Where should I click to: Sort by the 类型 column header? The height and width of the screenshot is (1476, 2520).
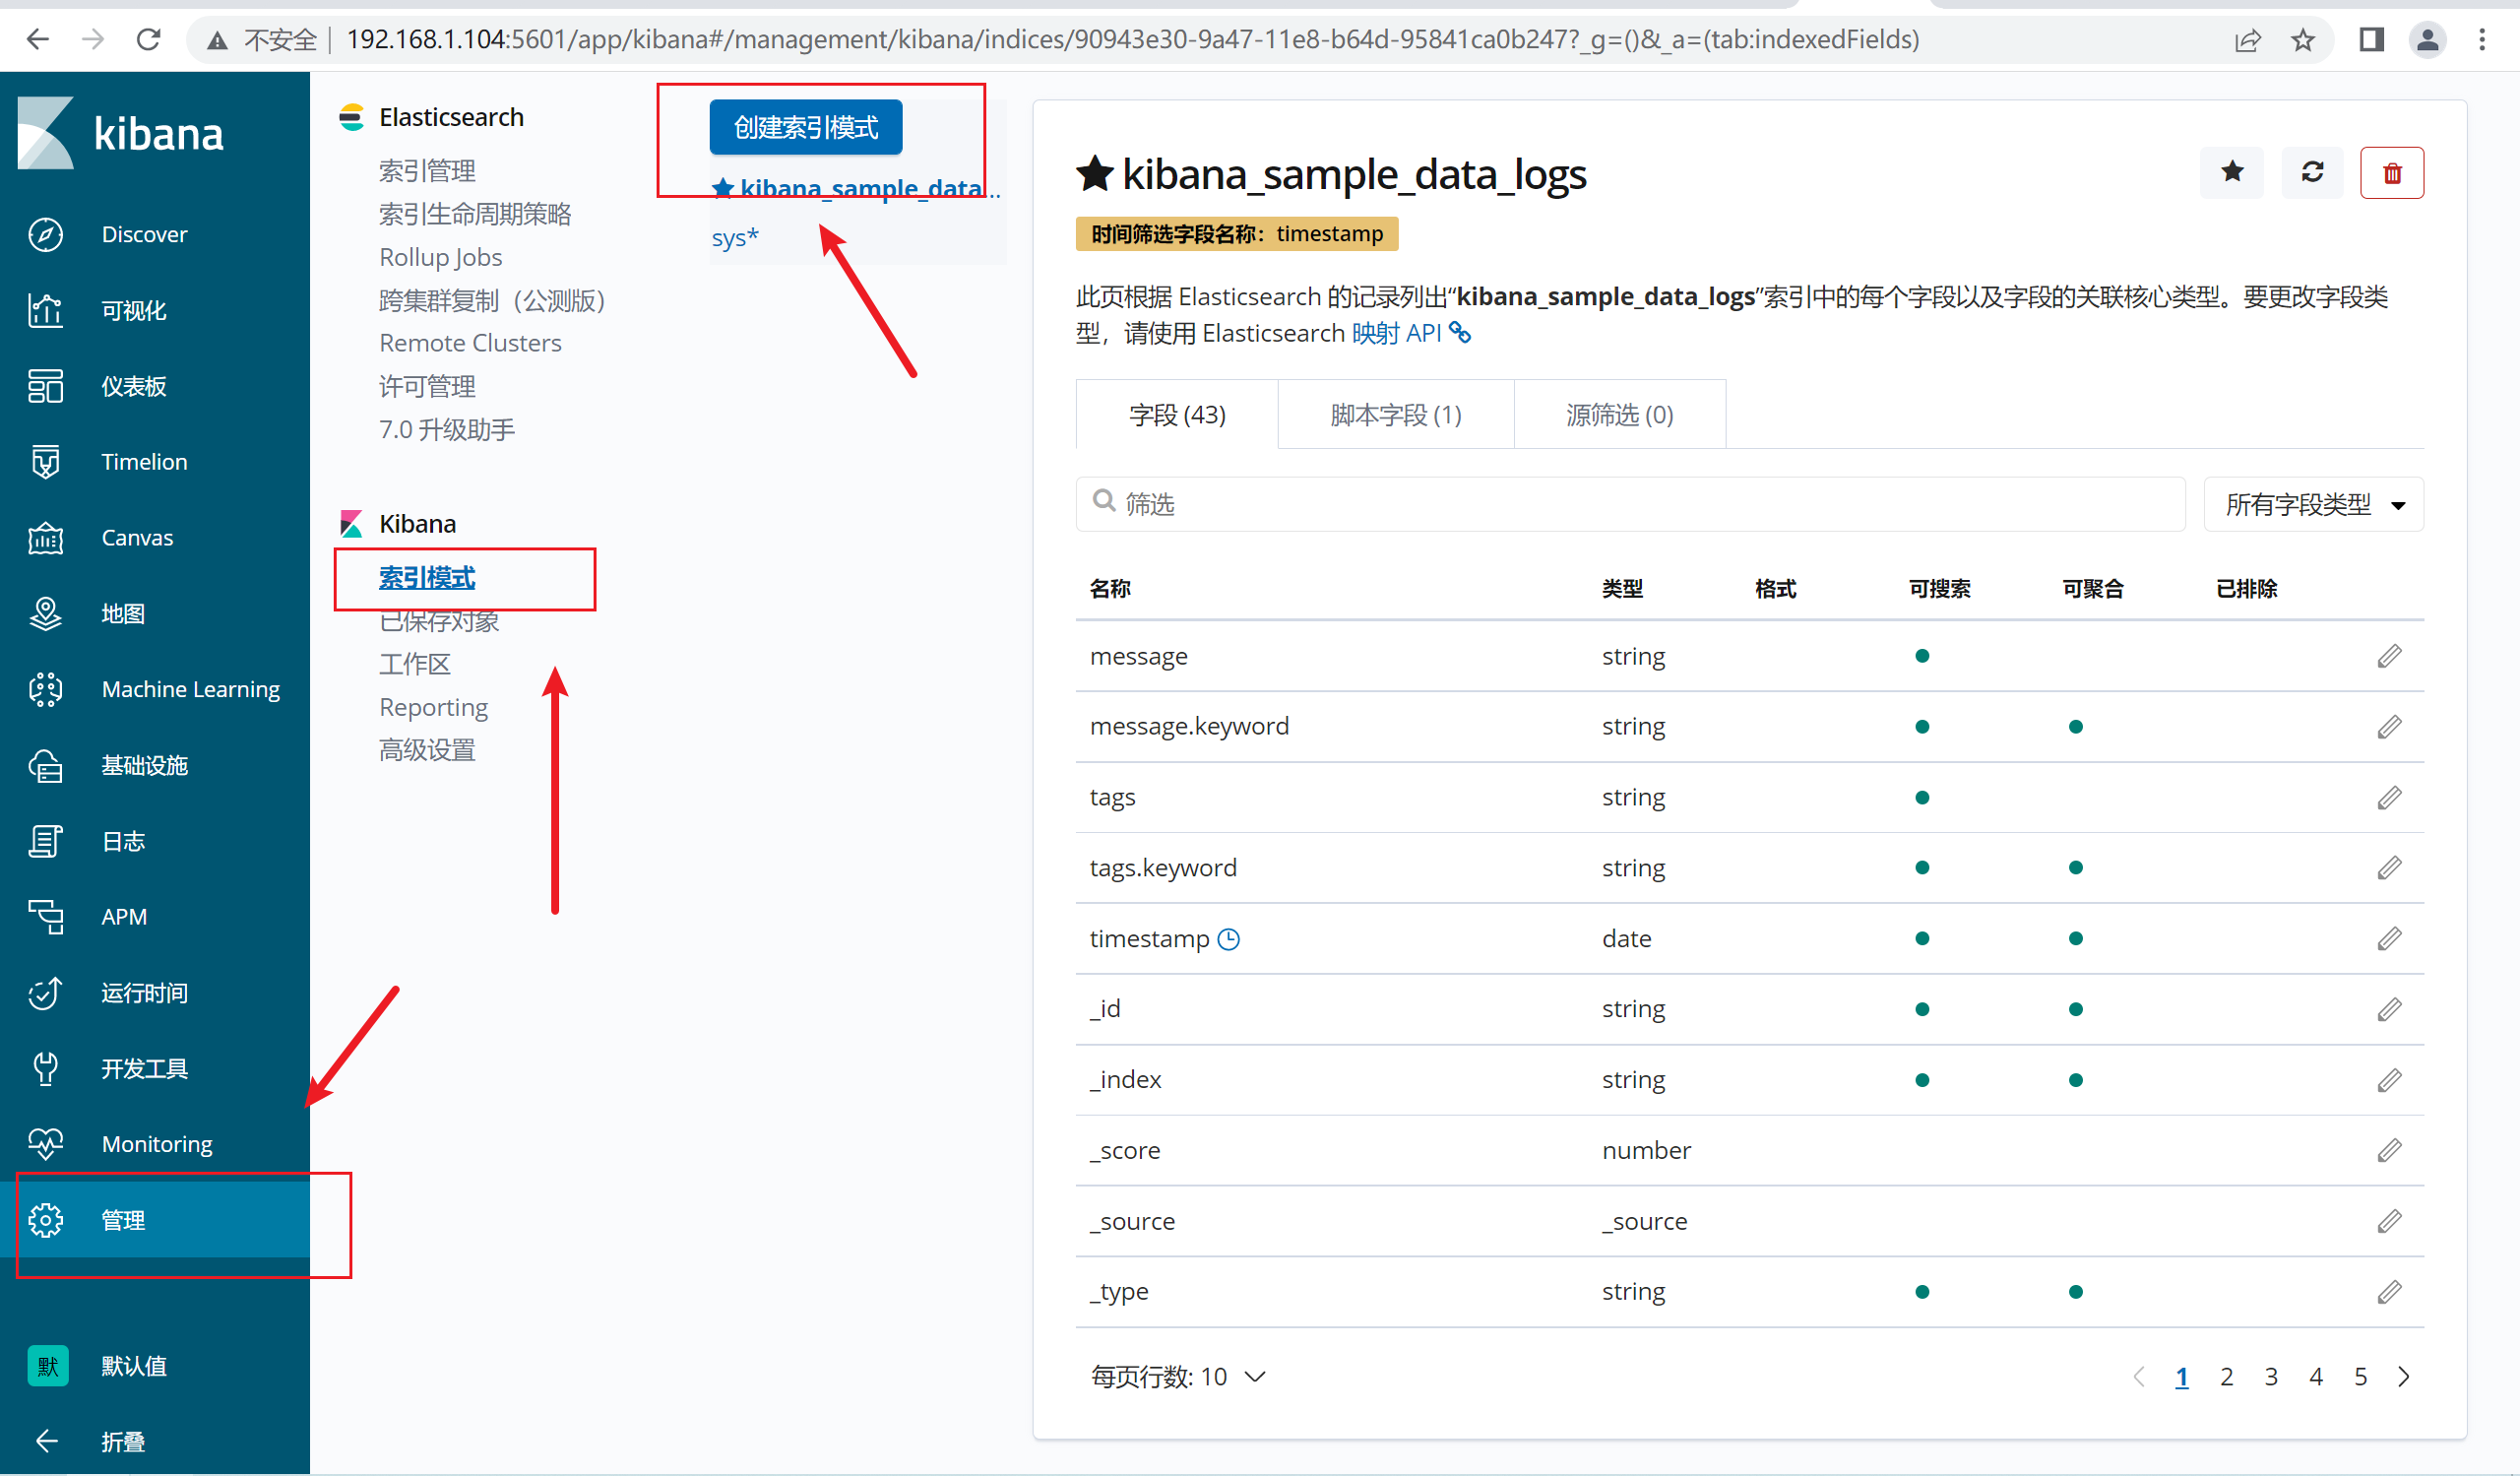[1622, 588]
